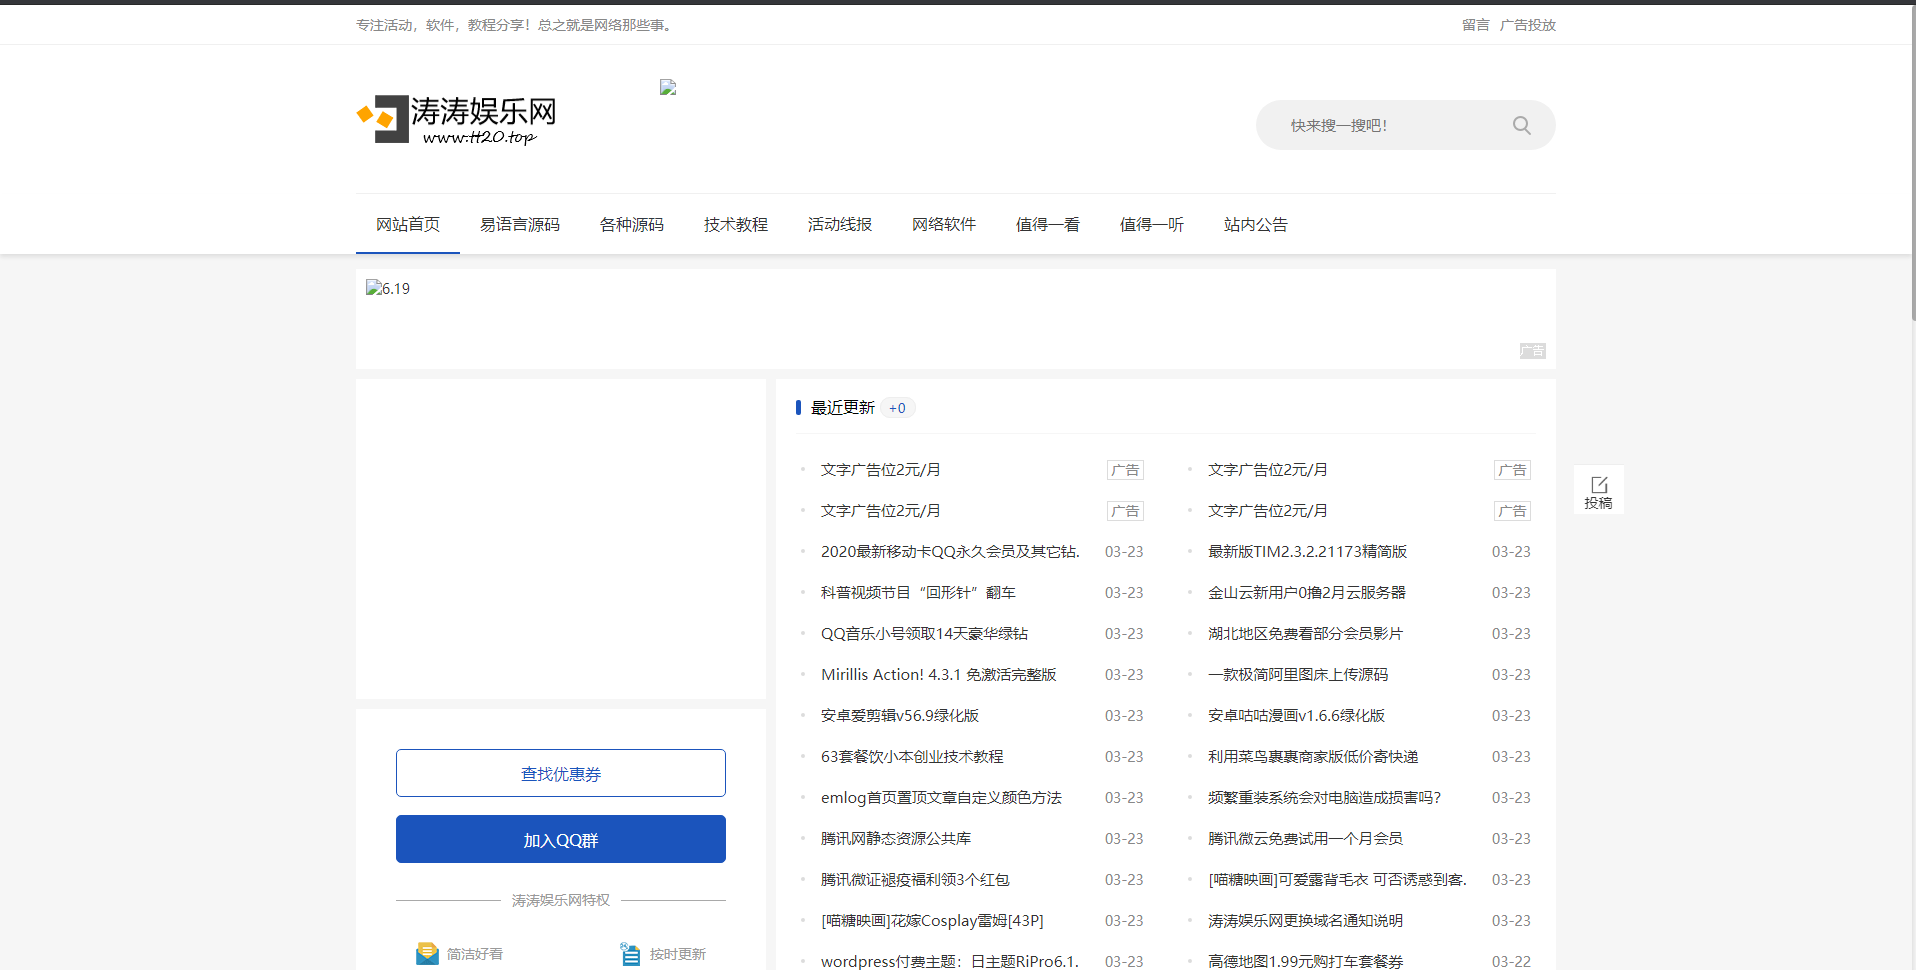Open article 金山云新用户0撸2月云服务器

pyautogui.click(x=1306, y=593)
